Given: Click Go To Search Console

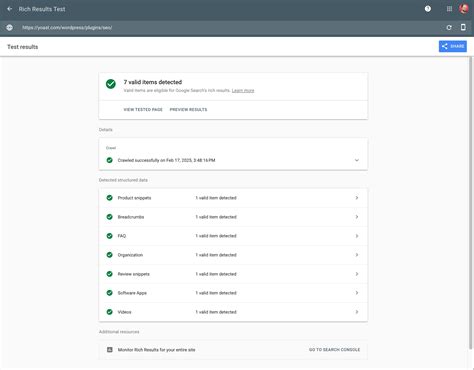Looking at the screenshot, I should pos(334,350).
